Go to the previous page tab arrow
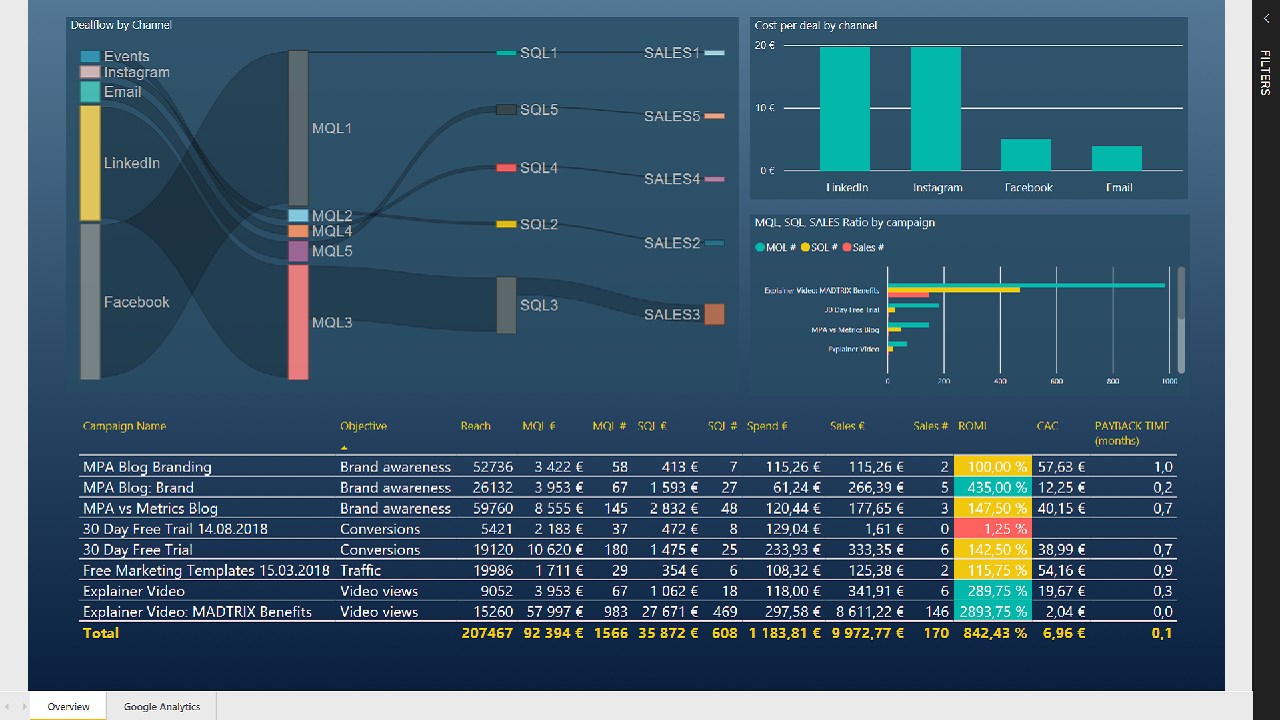The image size is (1280, 720). click(9, 707)
